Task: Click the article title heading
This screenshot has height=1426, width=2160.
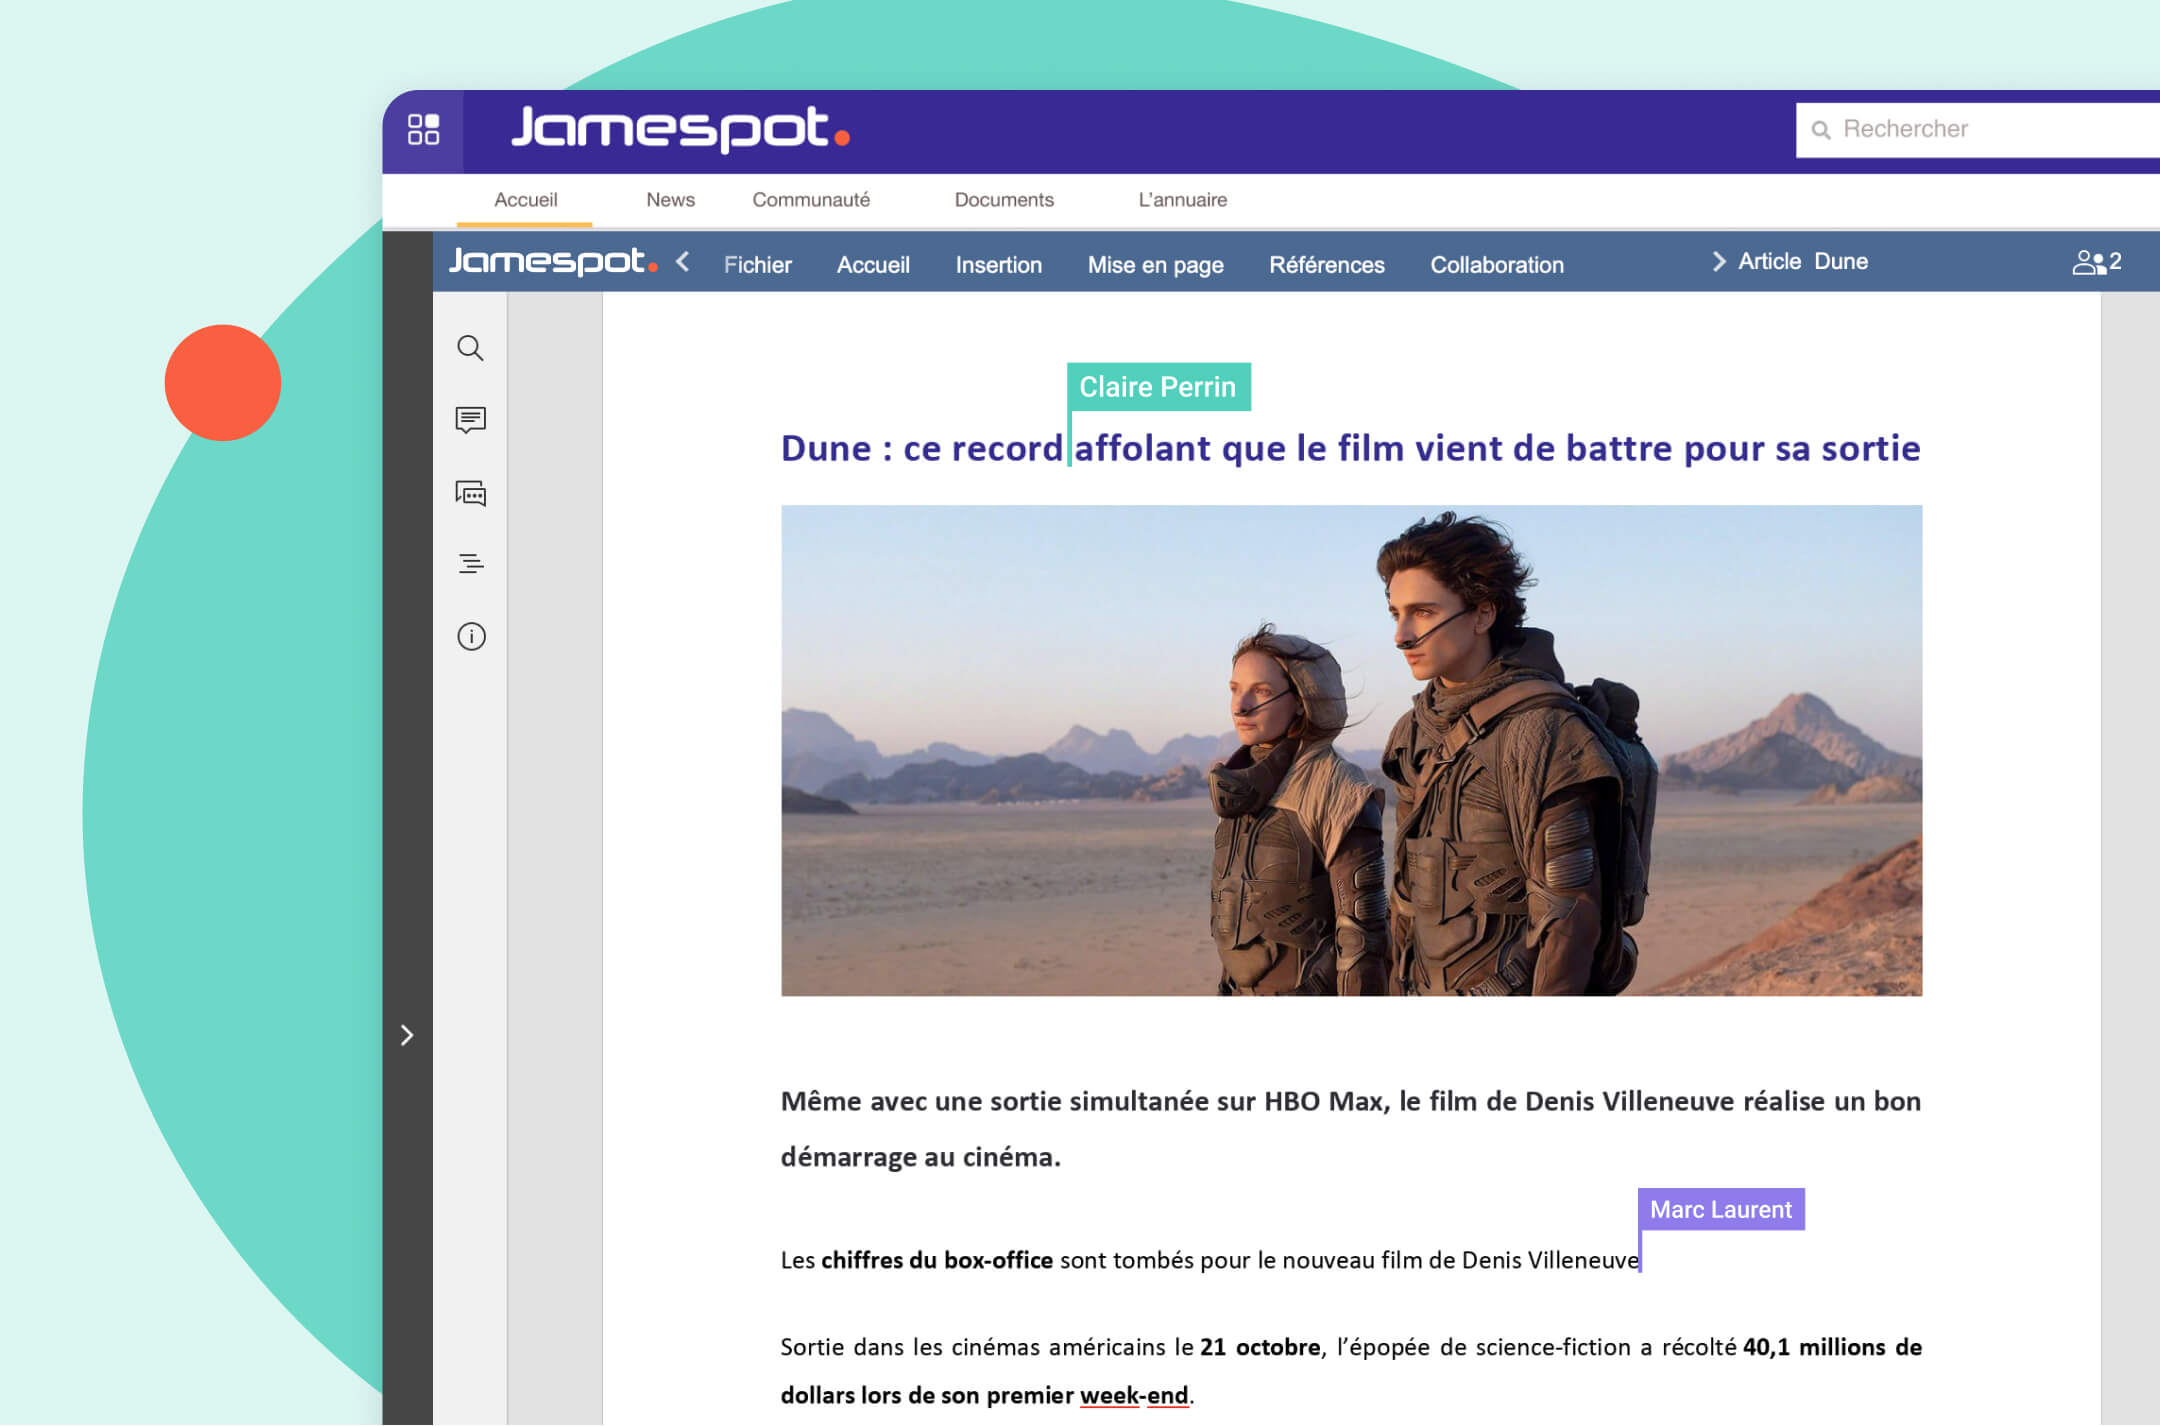Action: pyautogui.click(x=1350, y=449)
